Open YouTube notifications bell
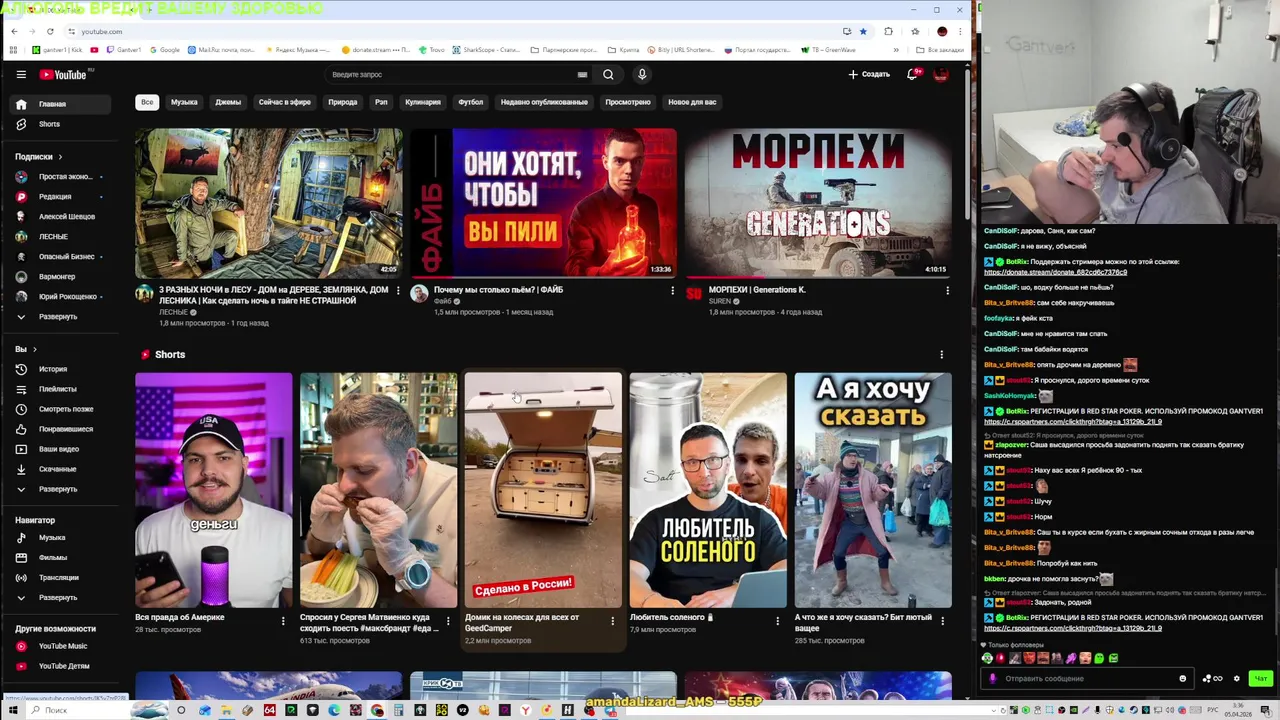Screen dimensions: 1280x720 [912, 74]
